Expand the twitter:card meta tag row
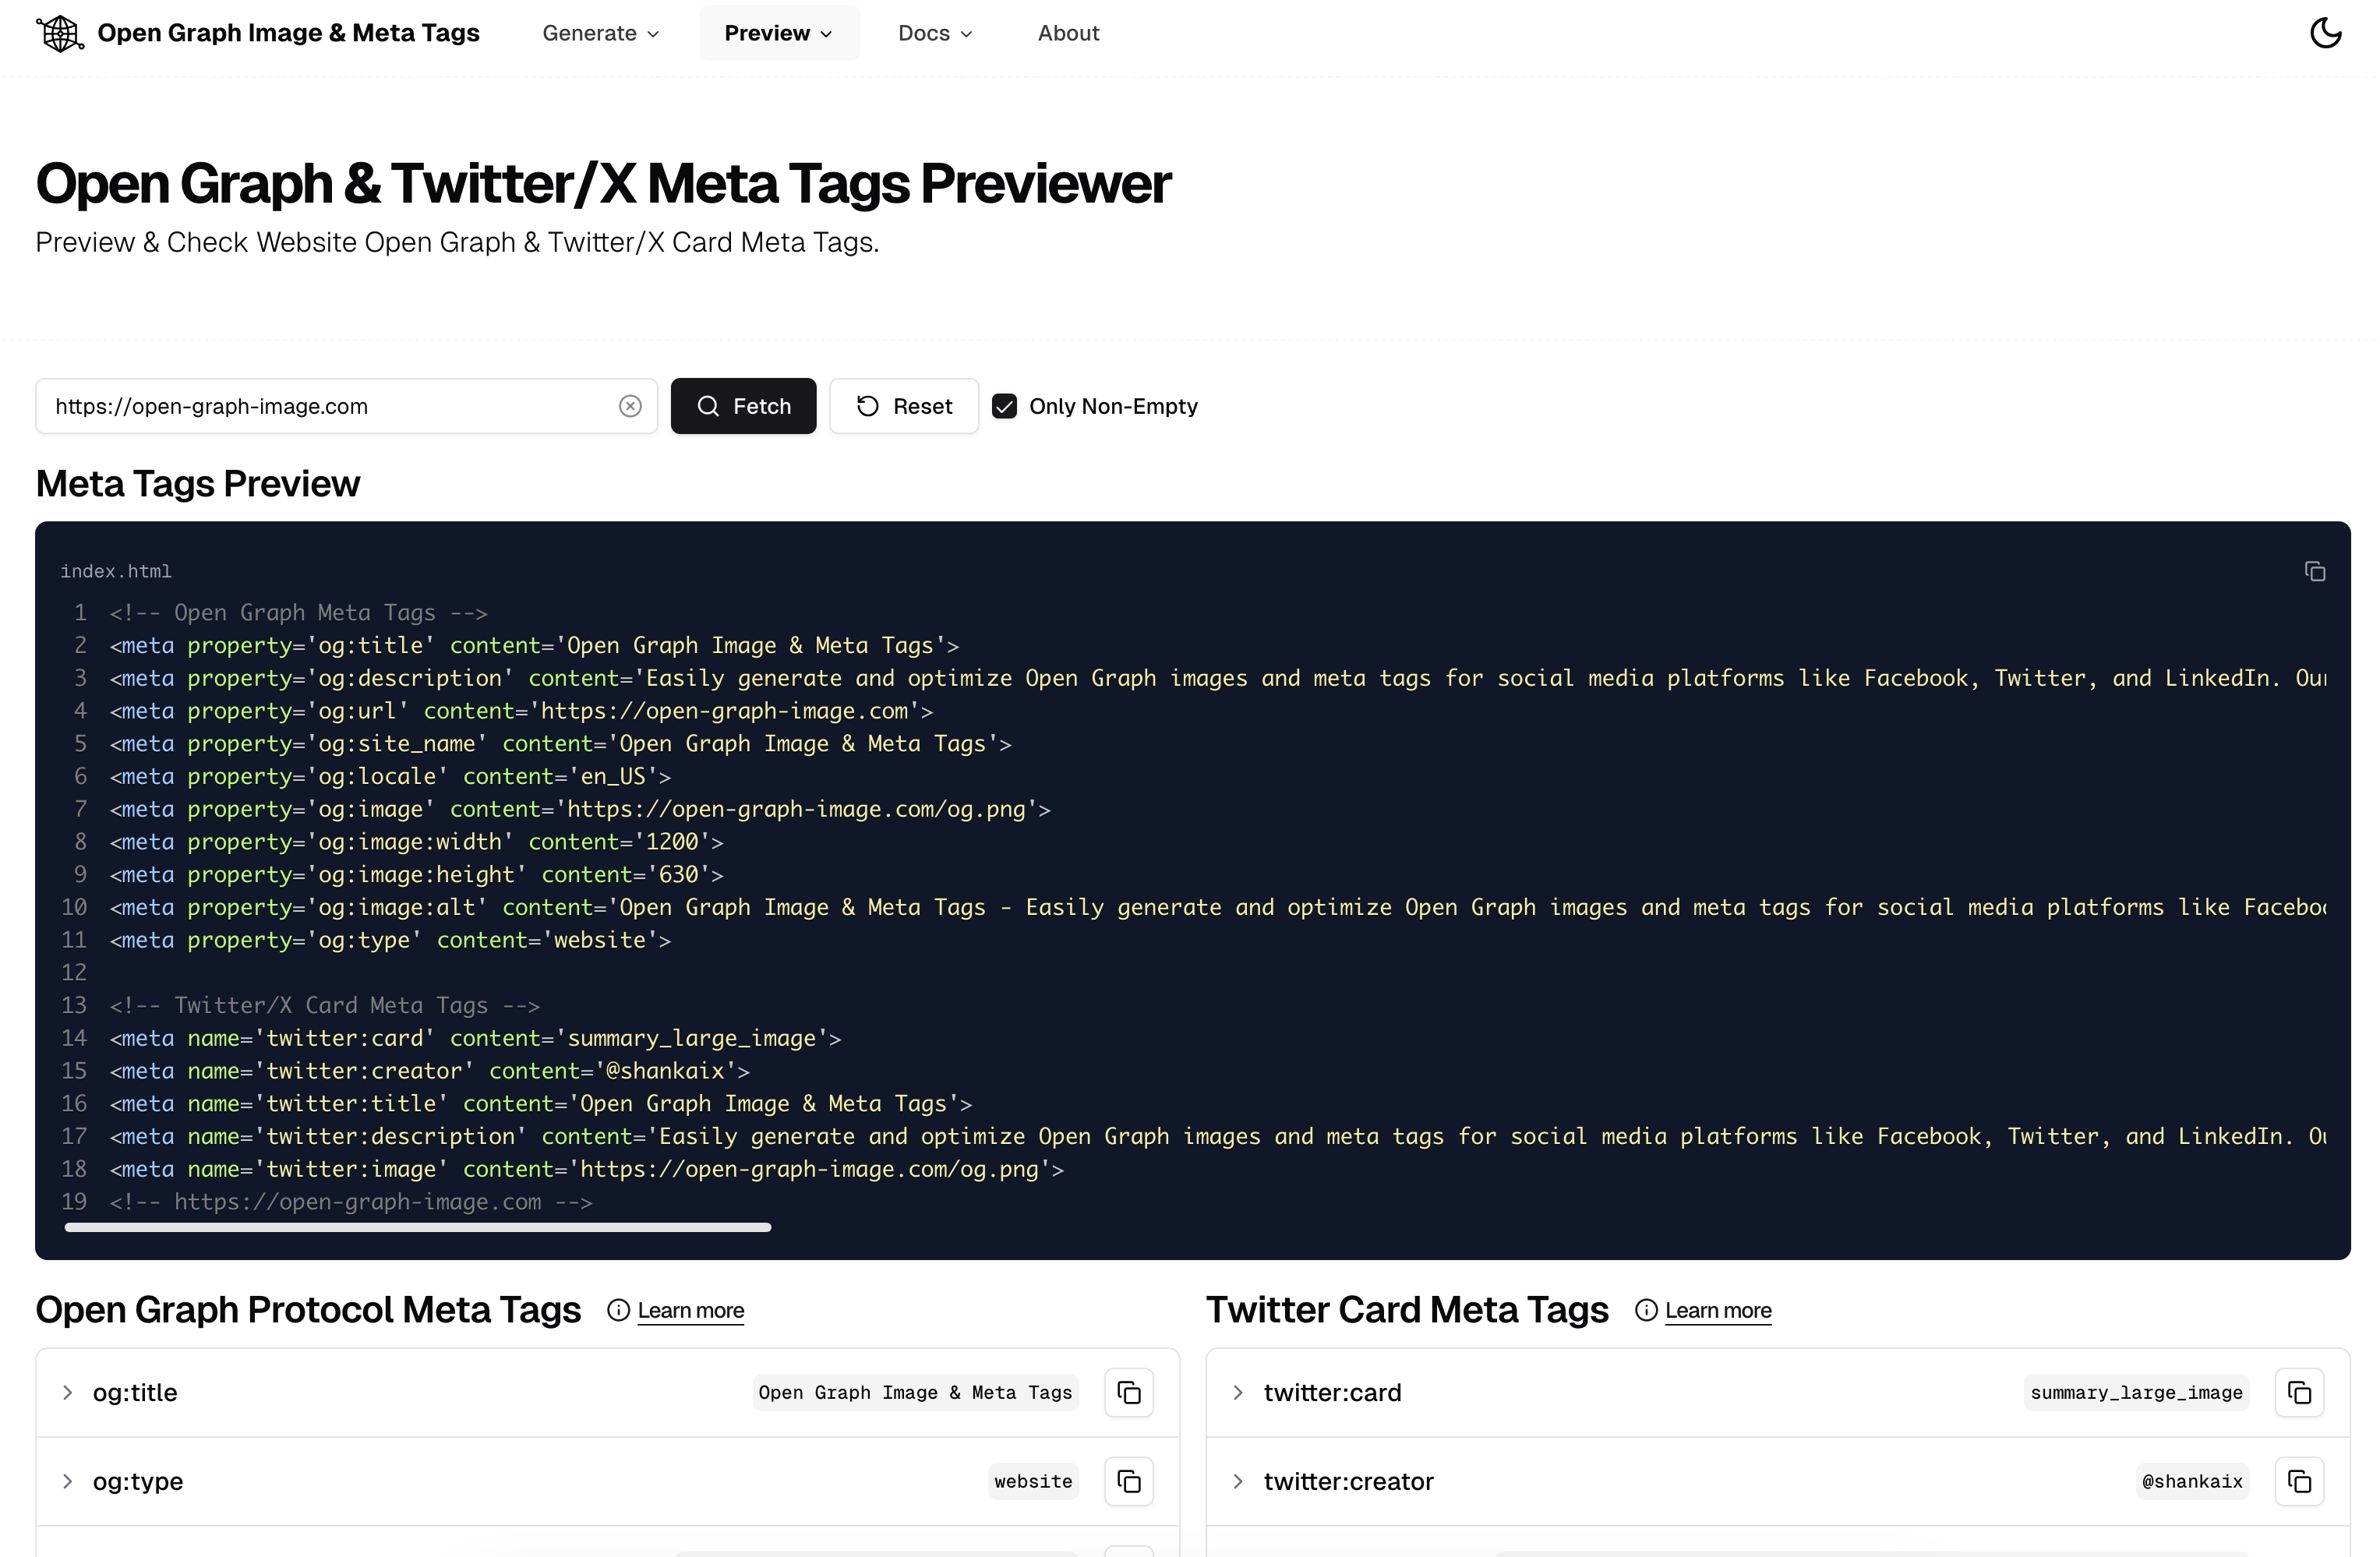The width and height of the screenshot is (2380, 1557). (1238, 1392)
